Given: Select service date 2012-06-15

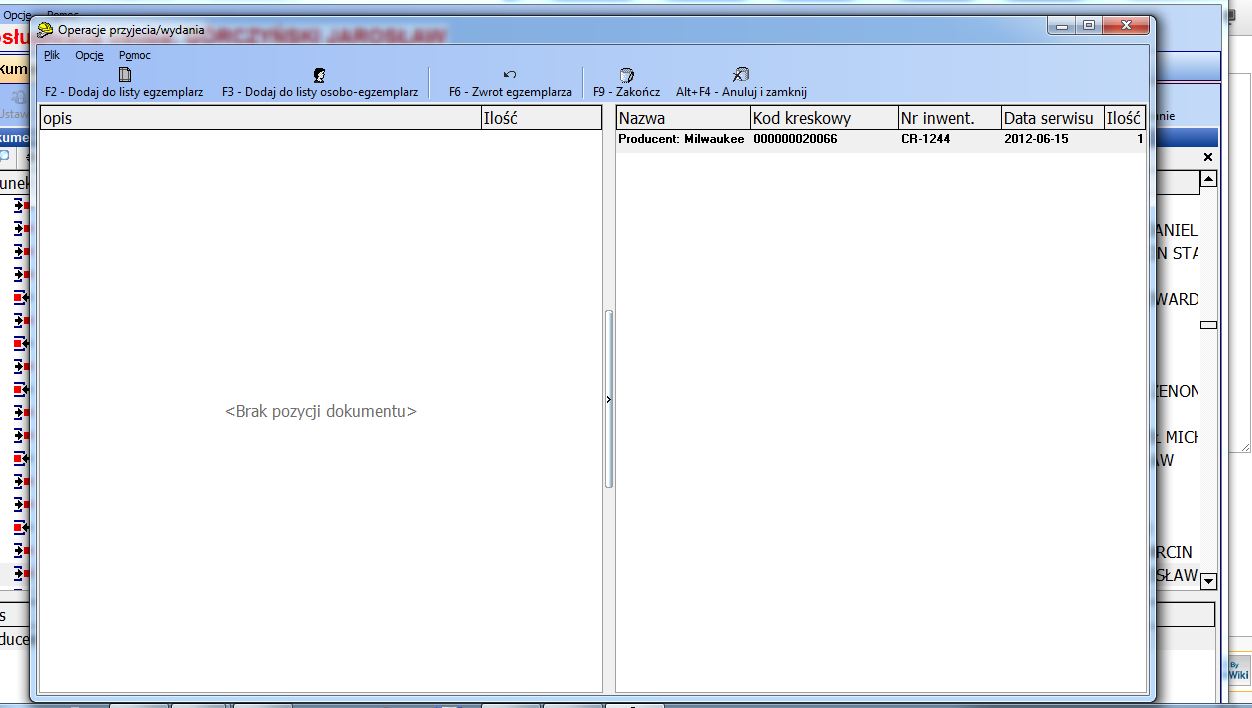Looking at the screenshot, I should [1053, 140].
